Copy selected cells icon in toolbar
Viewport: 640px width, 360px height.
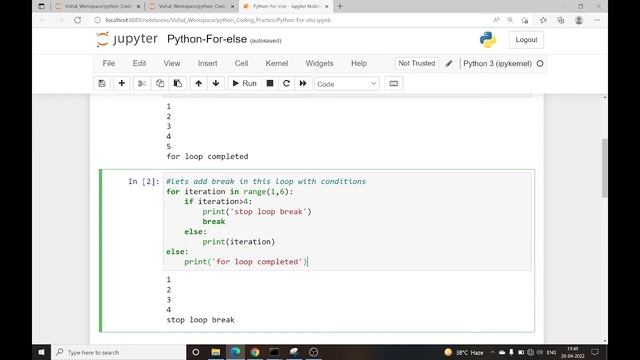click(x=160, y=83)
